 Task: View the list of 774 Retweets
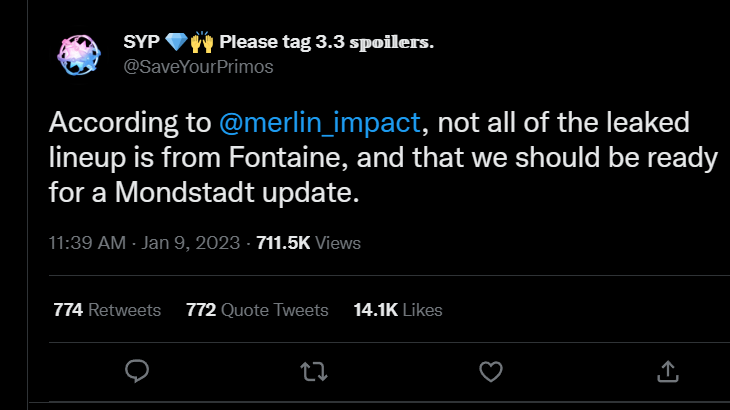(107, 310)
